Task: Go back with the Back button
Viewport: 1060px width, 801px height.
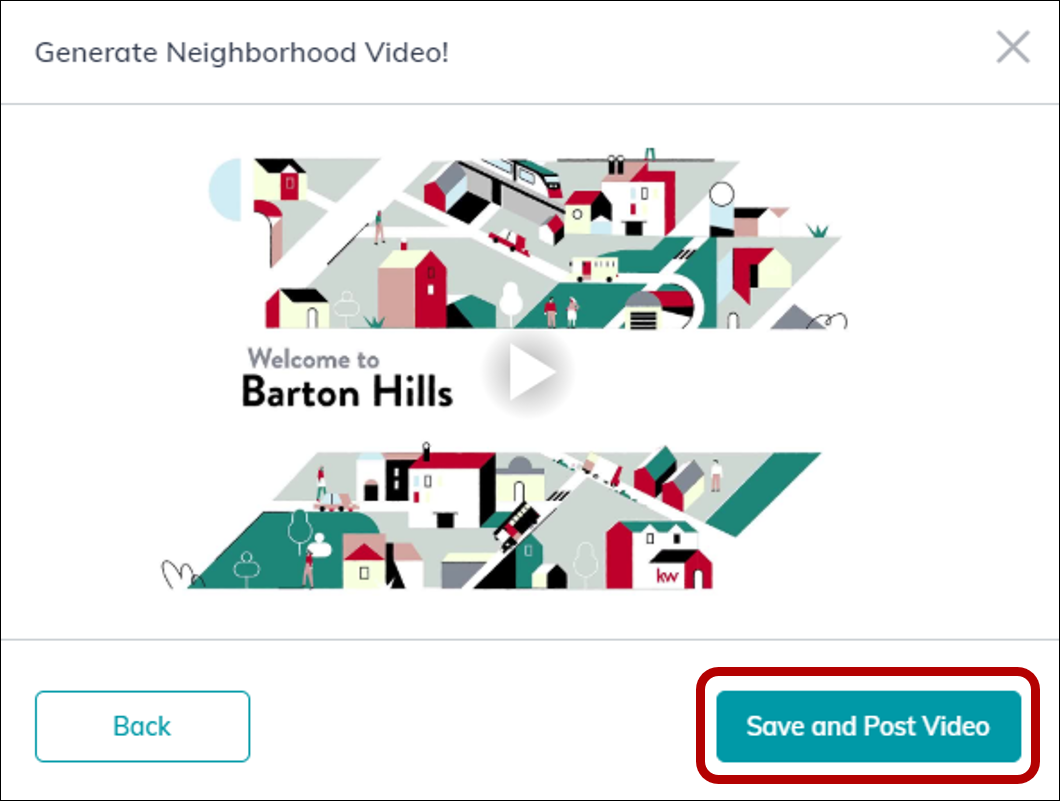Action: pos(143,726)
